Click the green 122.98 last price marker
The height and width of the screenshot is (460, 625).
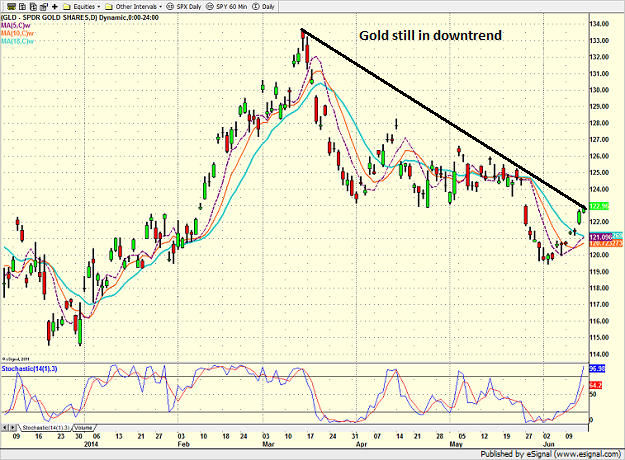pos(599,206)
